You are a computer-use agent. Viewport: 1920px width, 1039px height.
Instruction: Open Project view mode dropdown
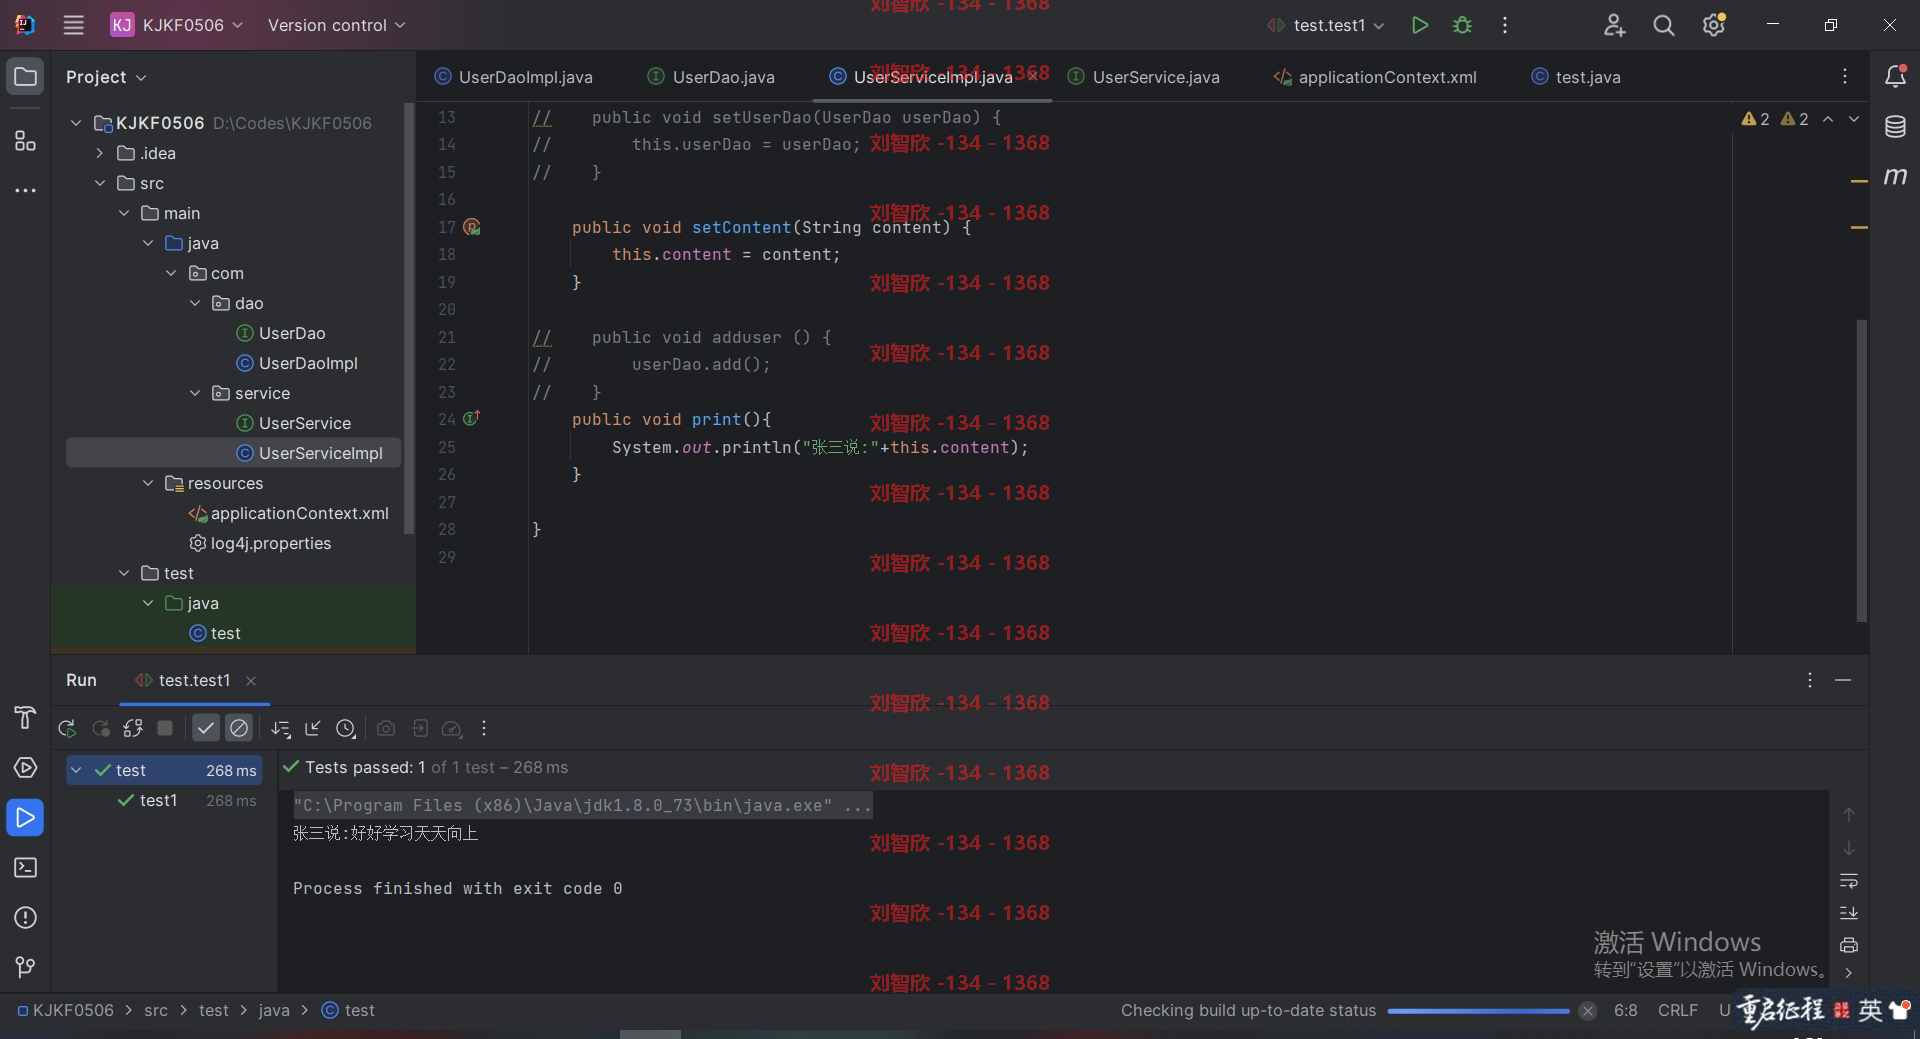[x=106, y=77]
